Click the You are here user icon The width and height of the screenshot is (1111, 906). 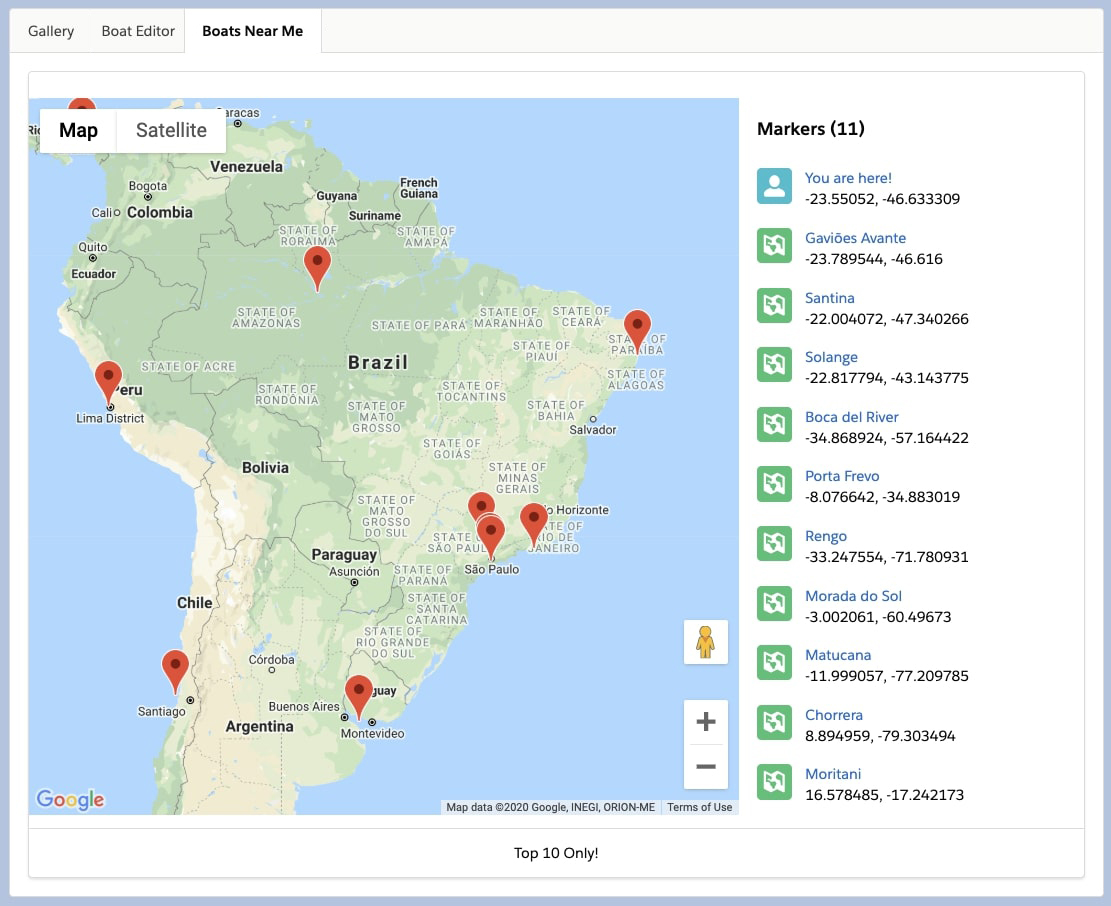[774, 186]
